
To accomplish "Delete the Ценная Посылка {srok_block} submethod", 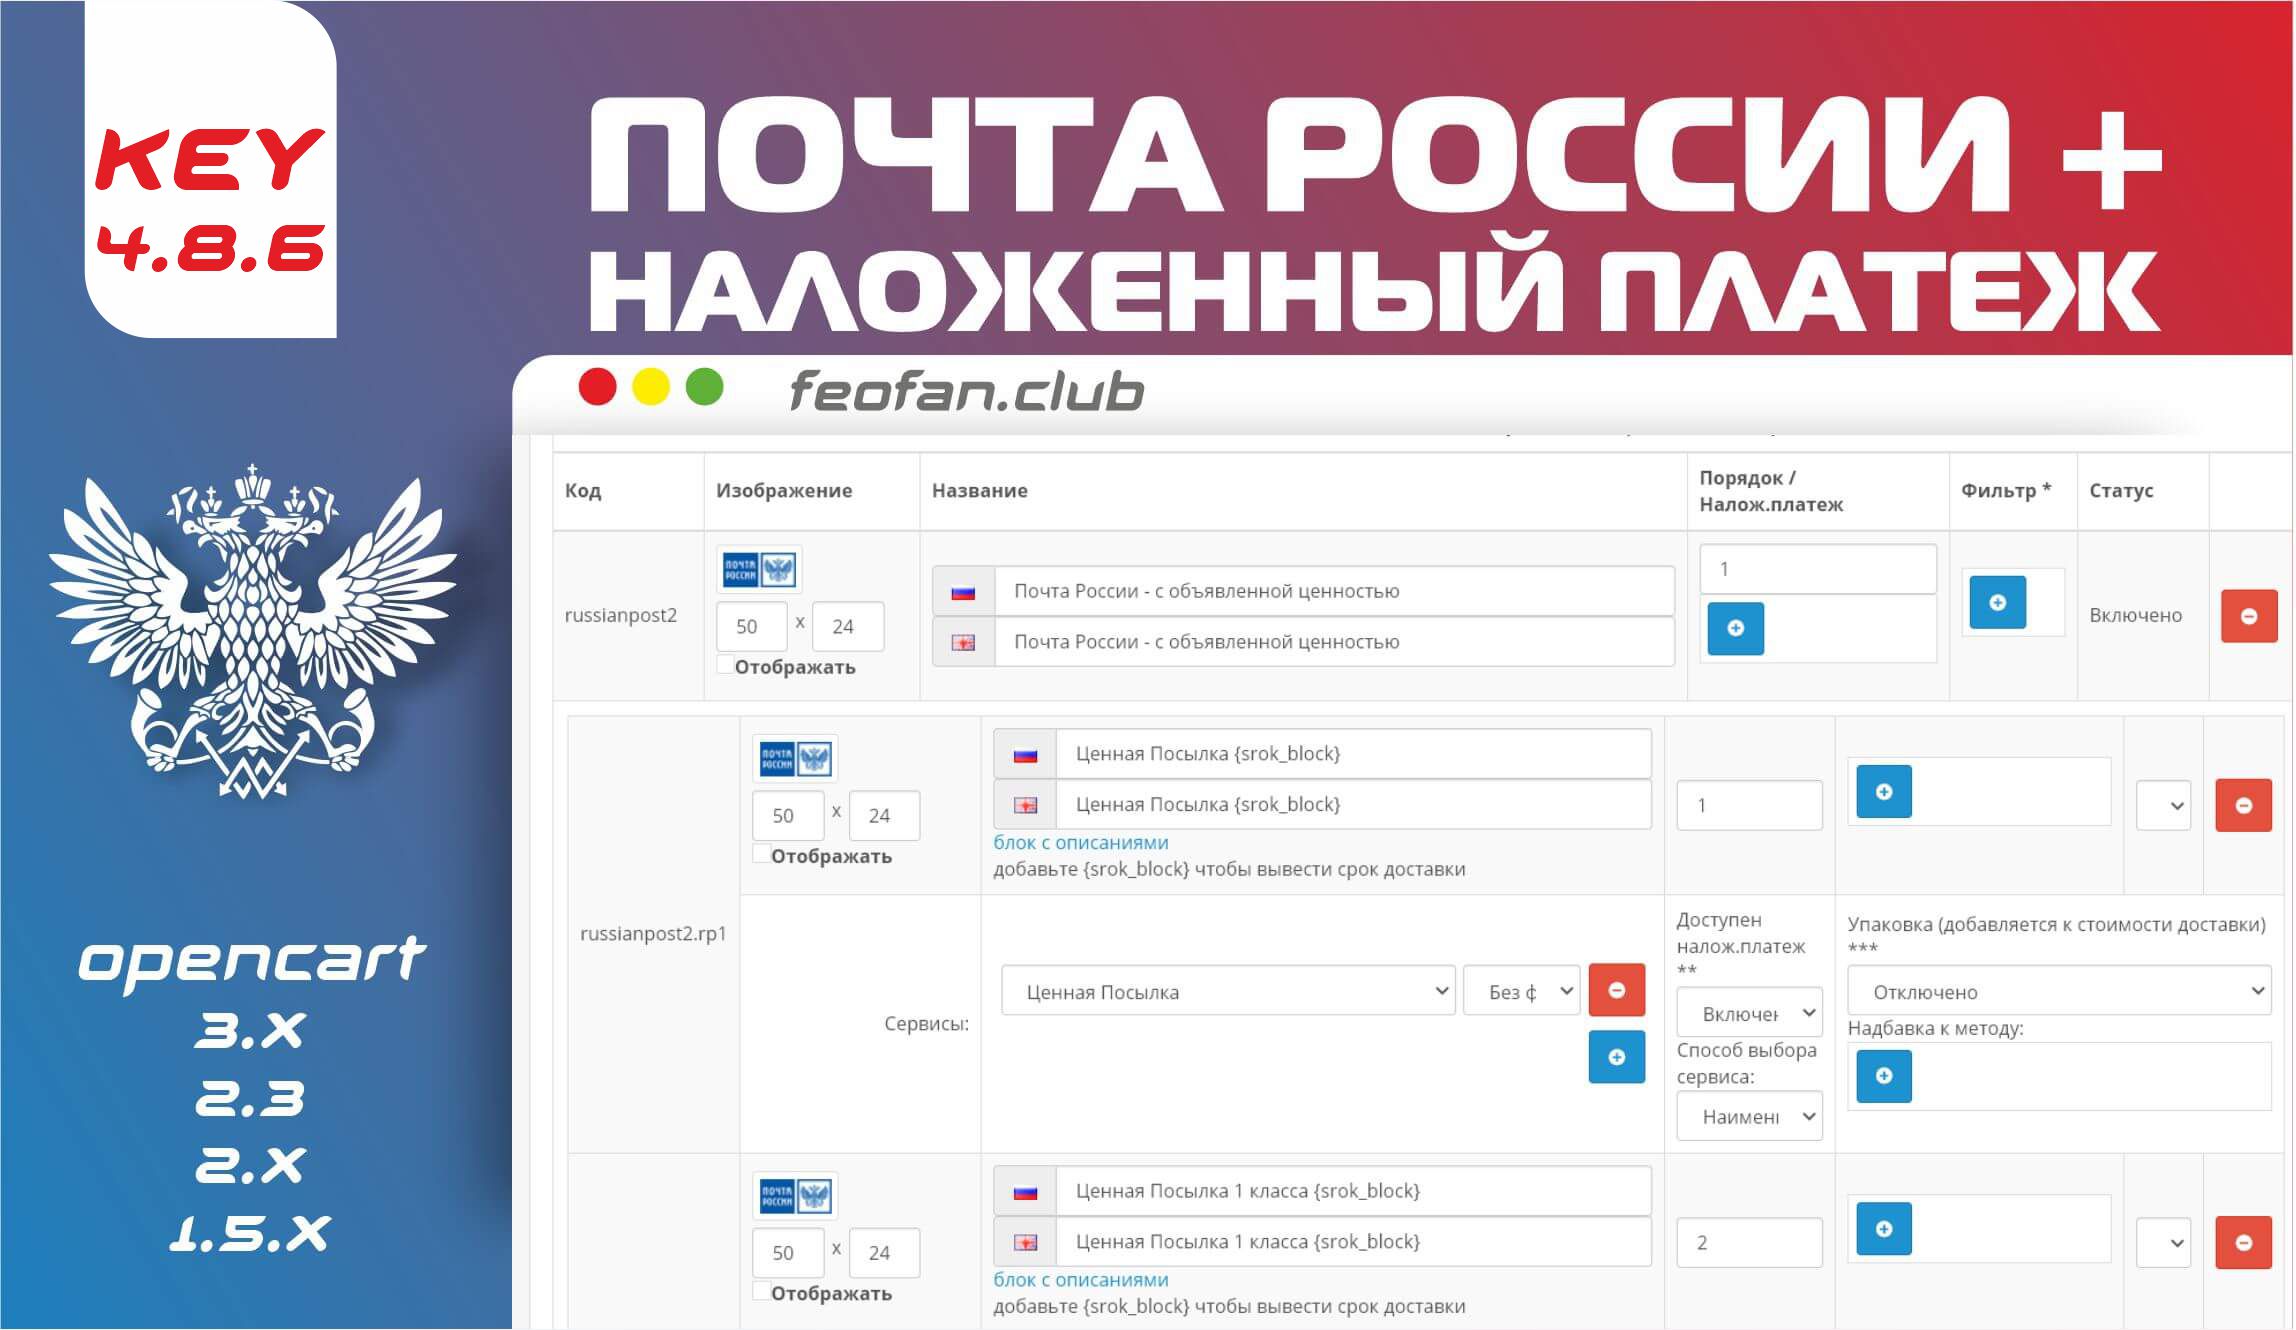I will [2244, 805].
